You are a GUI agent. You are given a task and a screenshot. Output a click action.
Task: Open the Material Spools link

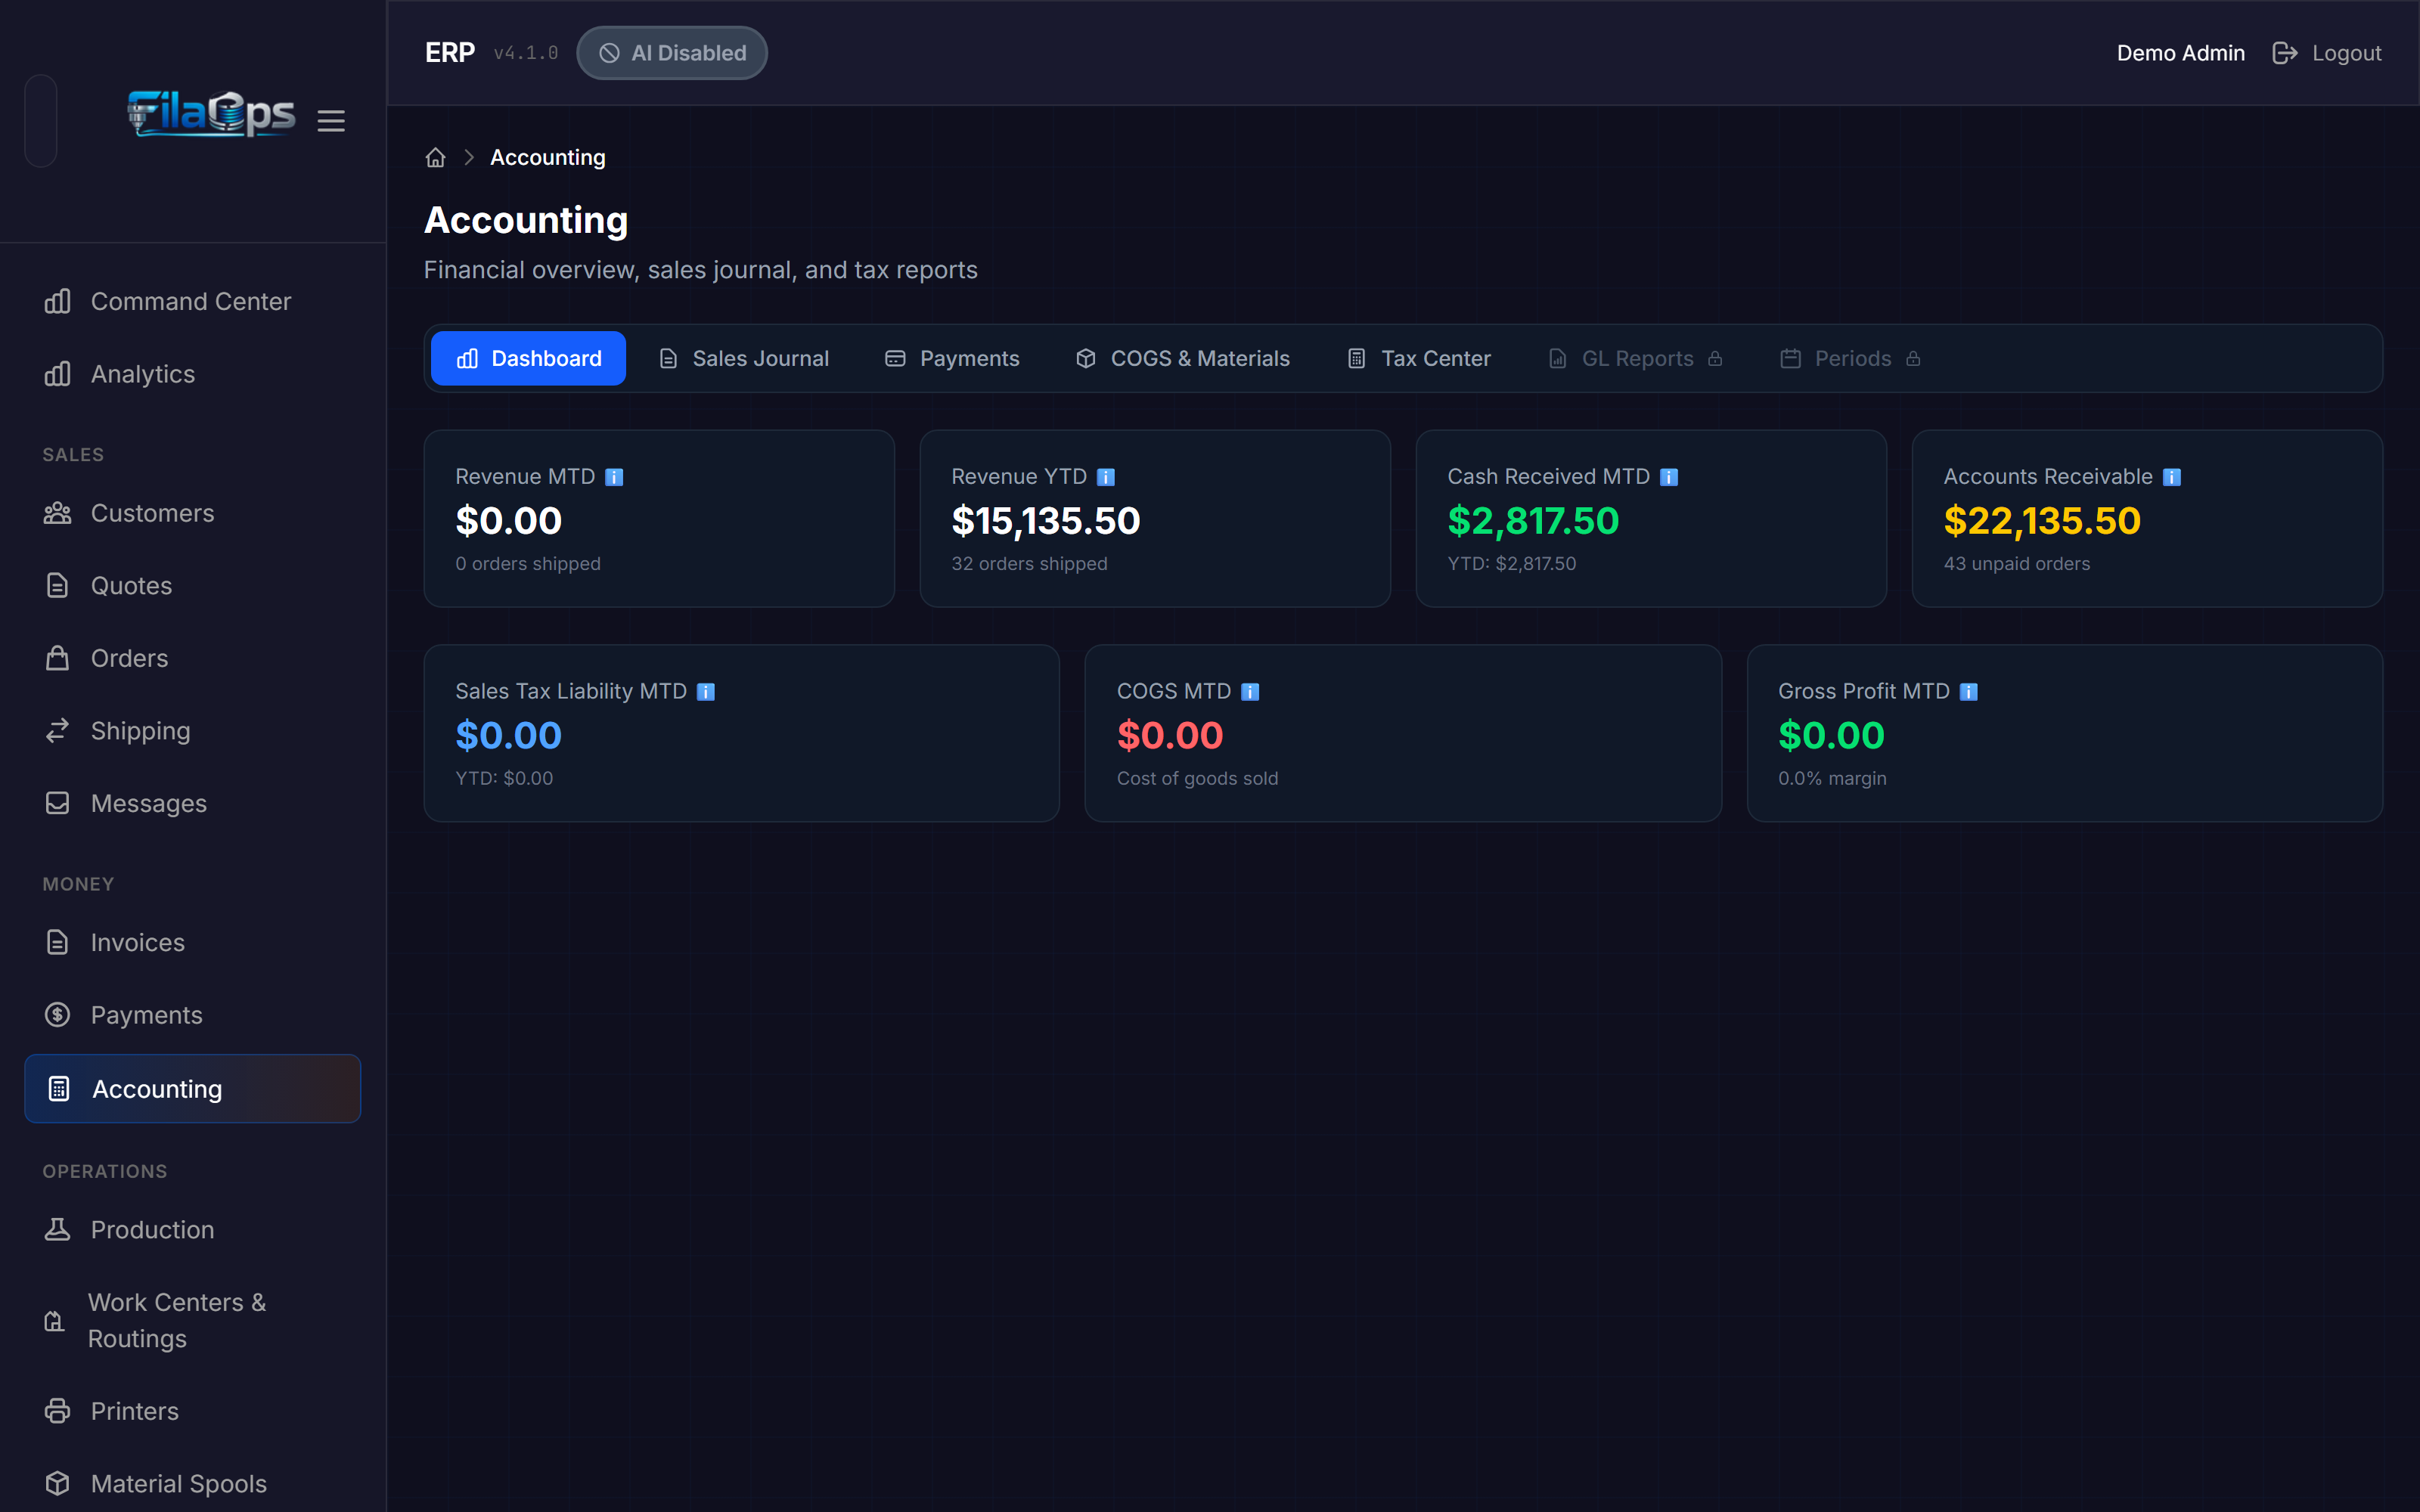(193, 1484)
